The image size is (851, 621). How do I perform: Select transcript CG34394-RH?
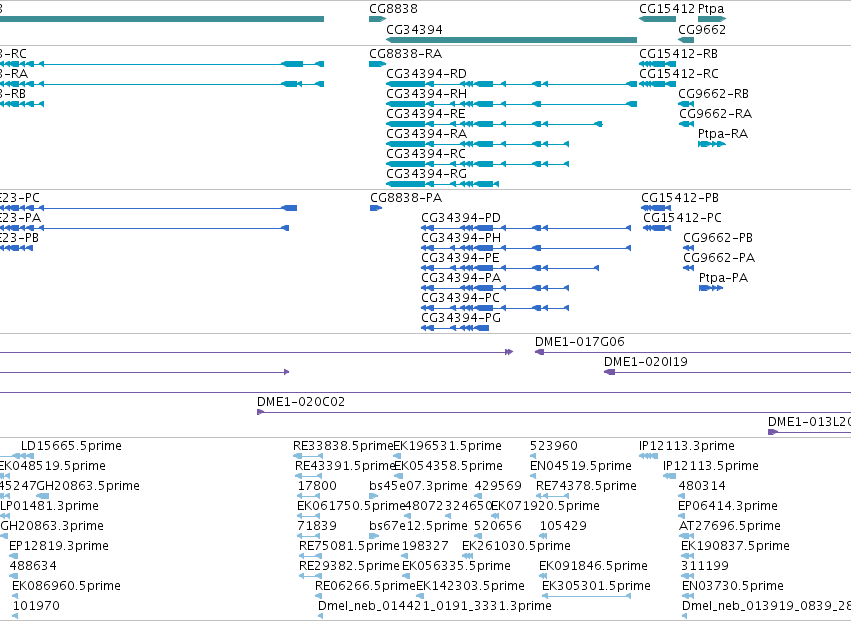[426, 94]
